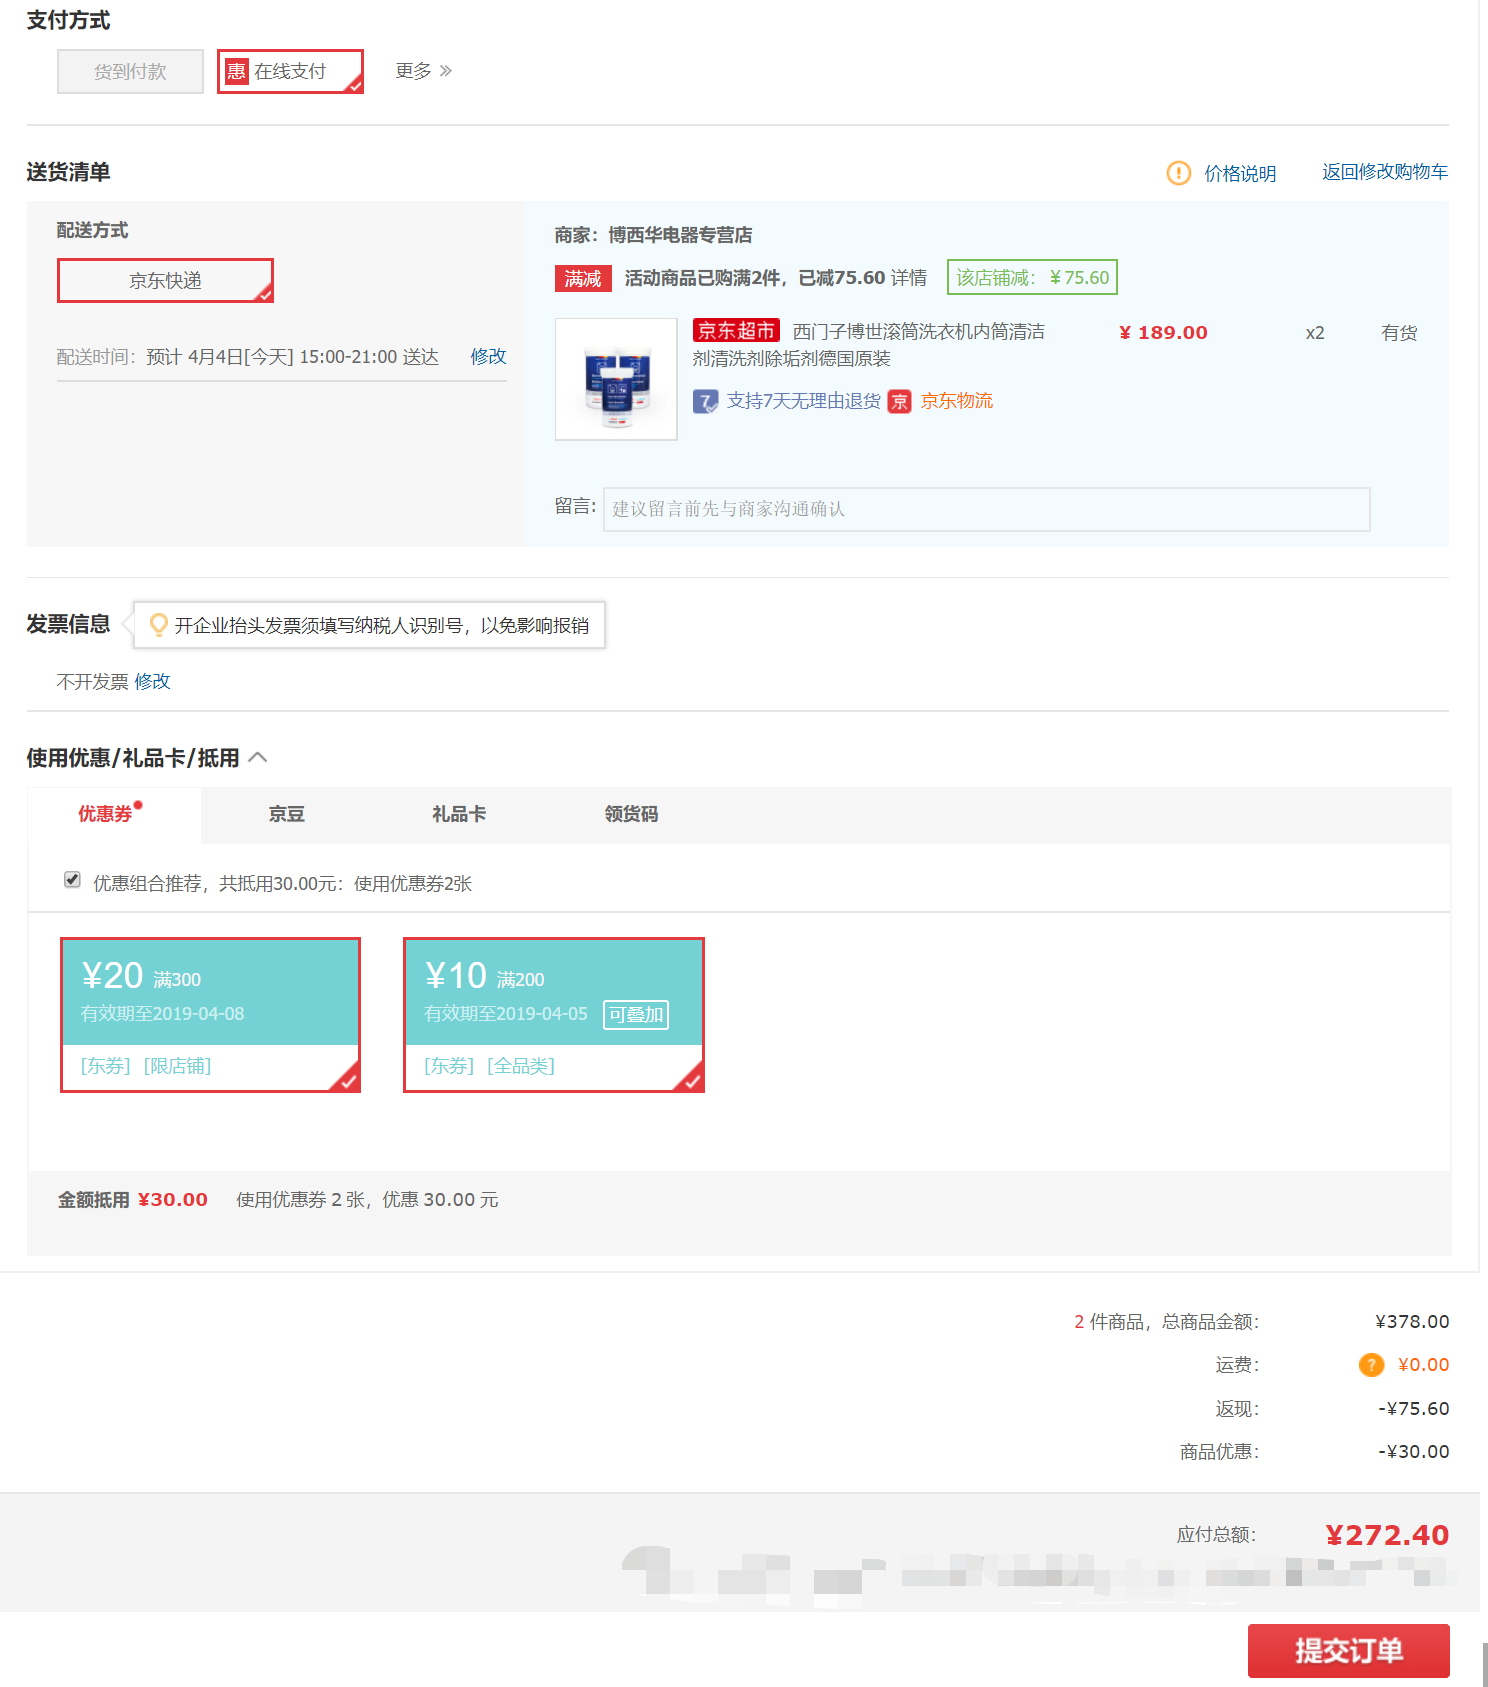Click 总商品金额 ¥378.00 value

(1412, 1322)
